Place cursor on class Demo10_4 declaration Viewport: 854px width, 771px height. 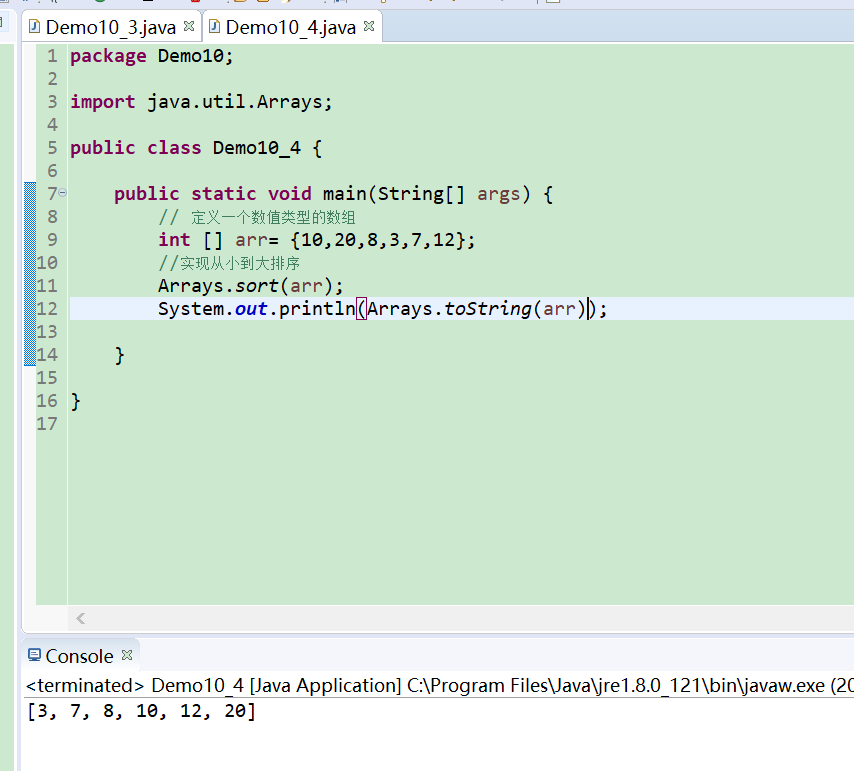coord(196,148)
